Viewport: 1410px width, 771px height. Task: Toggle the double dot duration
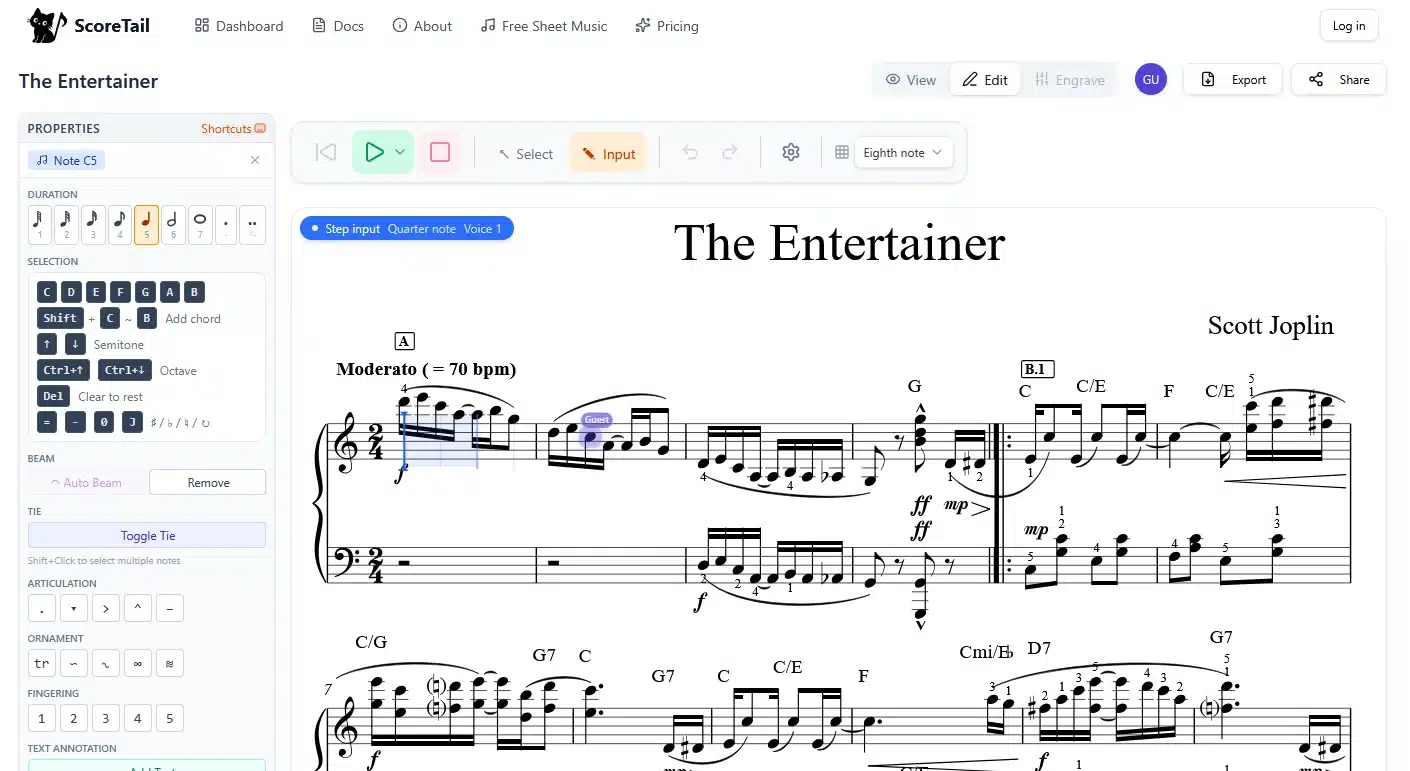[x=253, y=224]
